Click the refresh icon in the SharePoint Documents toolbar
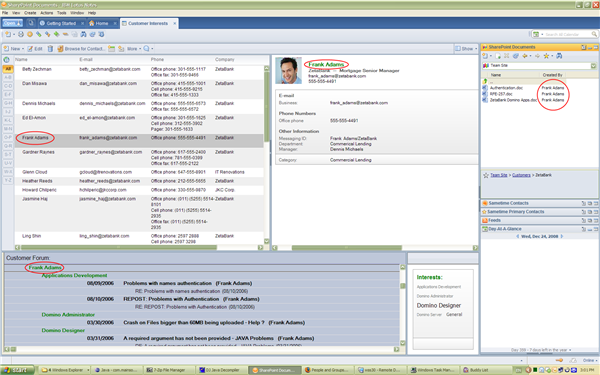 515,56
